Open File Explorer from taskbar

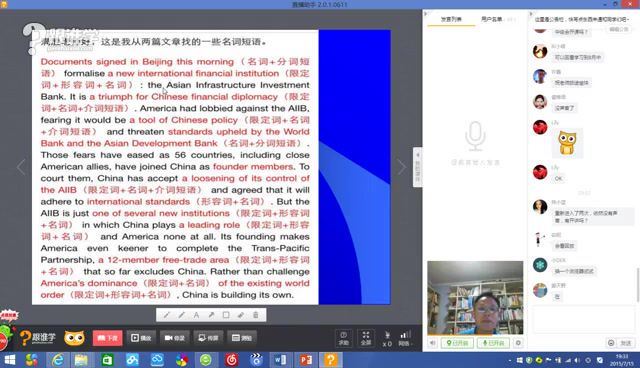pyautogui.click(x=81, y=359)
